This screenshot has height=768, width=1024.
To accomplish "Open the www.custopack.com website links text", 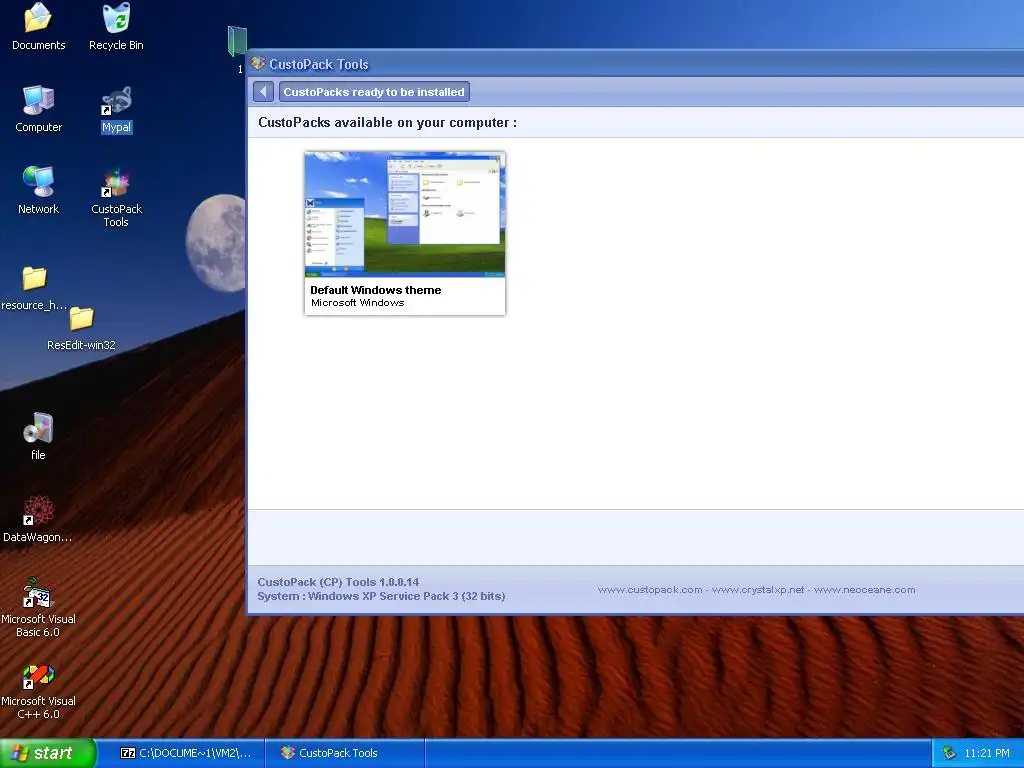I will [x=756, y=590].
